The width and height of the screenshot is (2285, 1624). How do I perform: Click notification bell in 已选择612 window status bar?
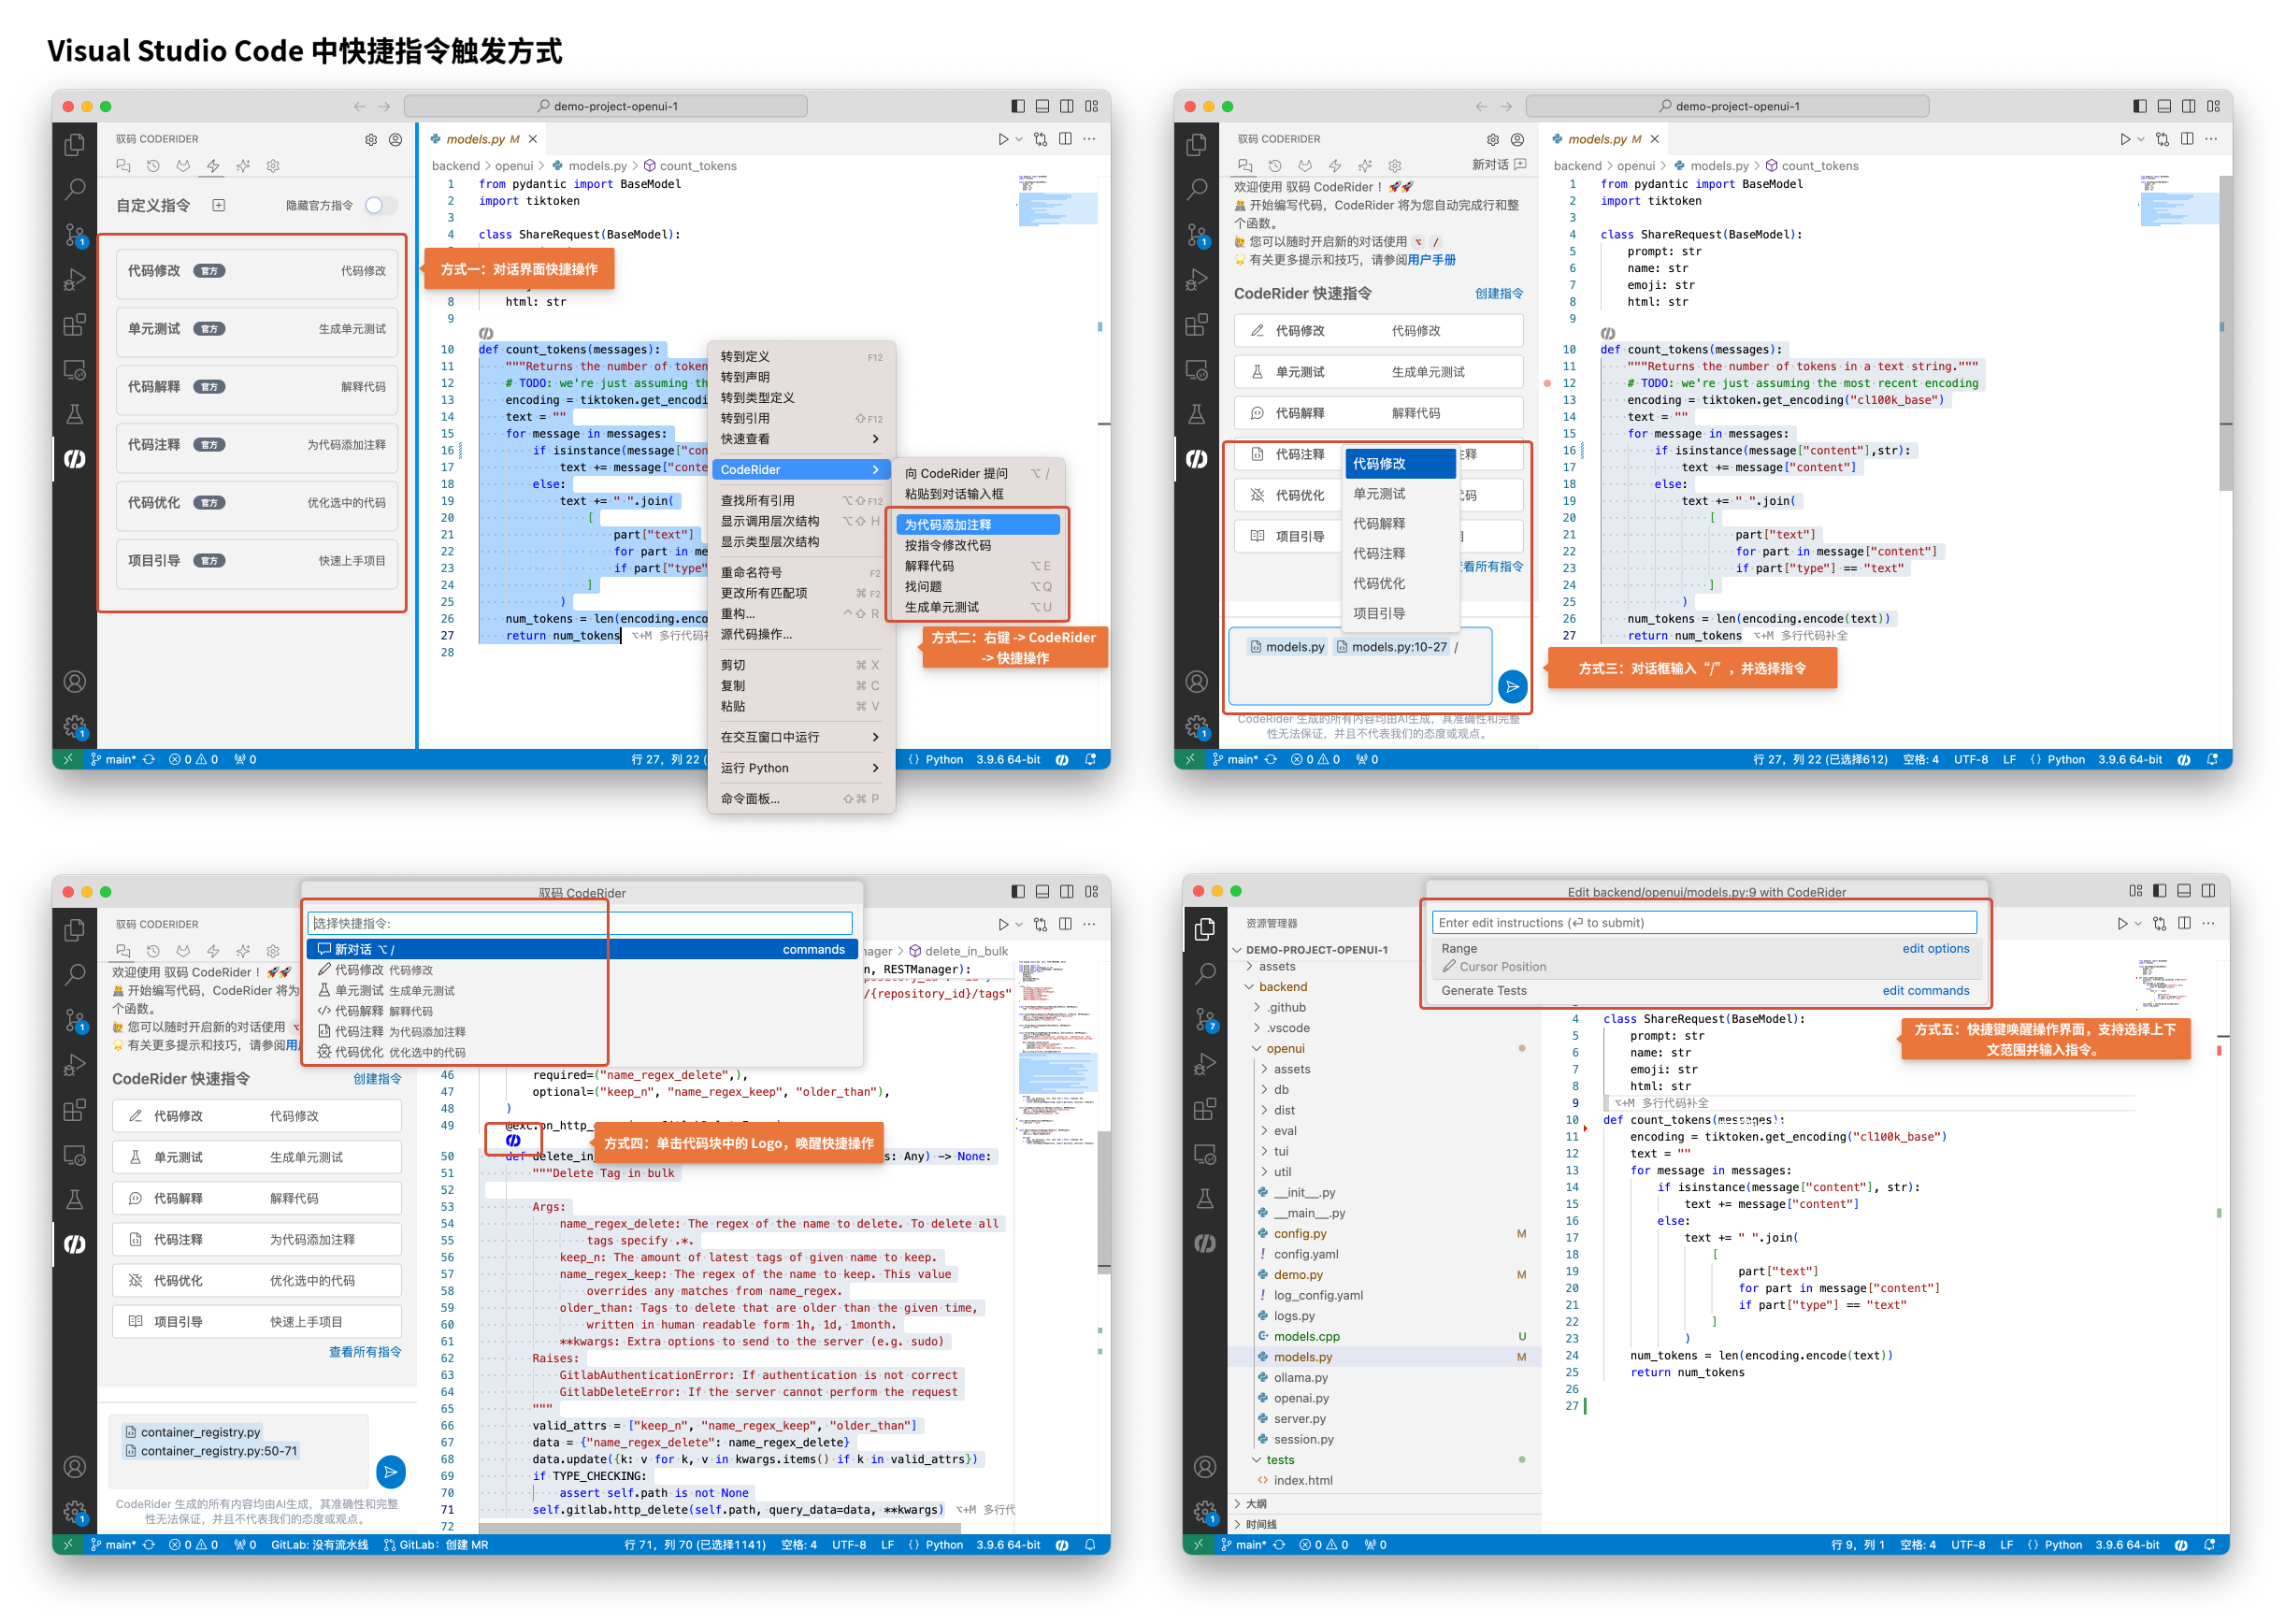(x=2212, y=759)
